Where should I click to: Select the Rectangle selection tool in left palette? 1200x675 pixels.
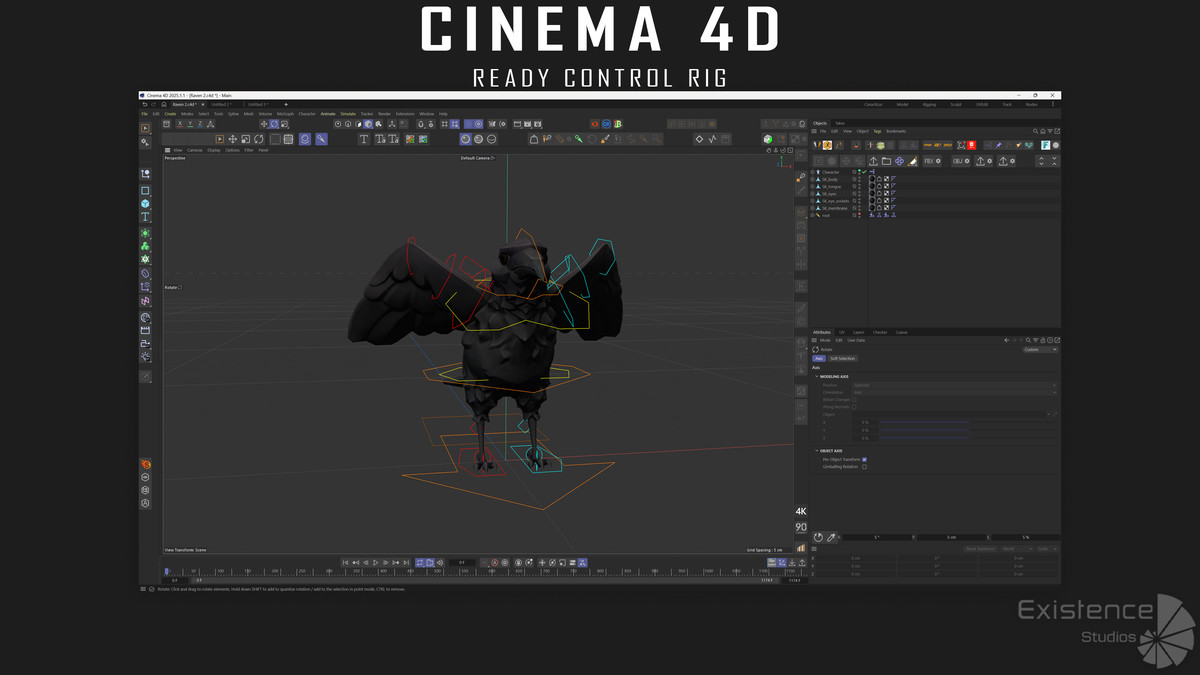tap(145, 190)
